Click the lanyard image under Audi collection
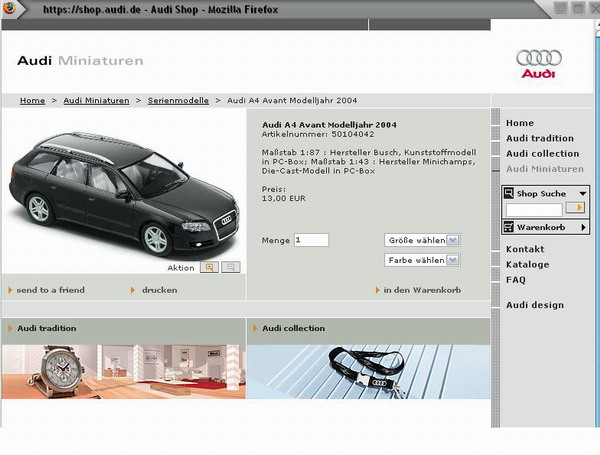600x455 pixels. [368, 372]
